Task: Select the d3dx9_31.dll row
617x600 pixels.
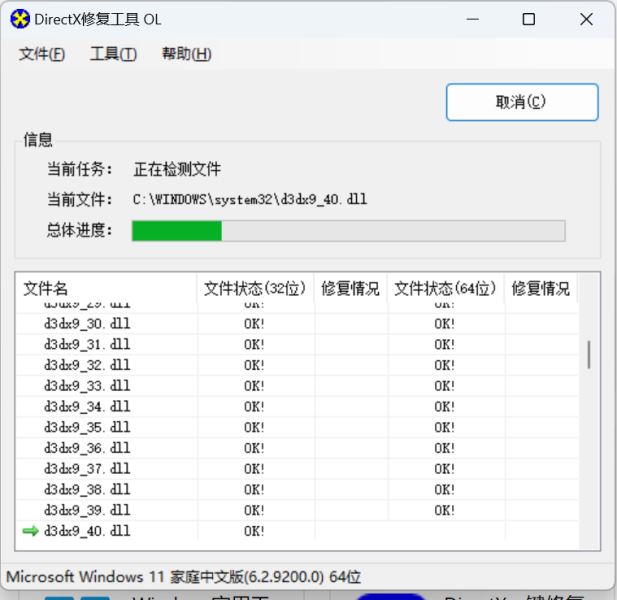Action: pos(297,345)
